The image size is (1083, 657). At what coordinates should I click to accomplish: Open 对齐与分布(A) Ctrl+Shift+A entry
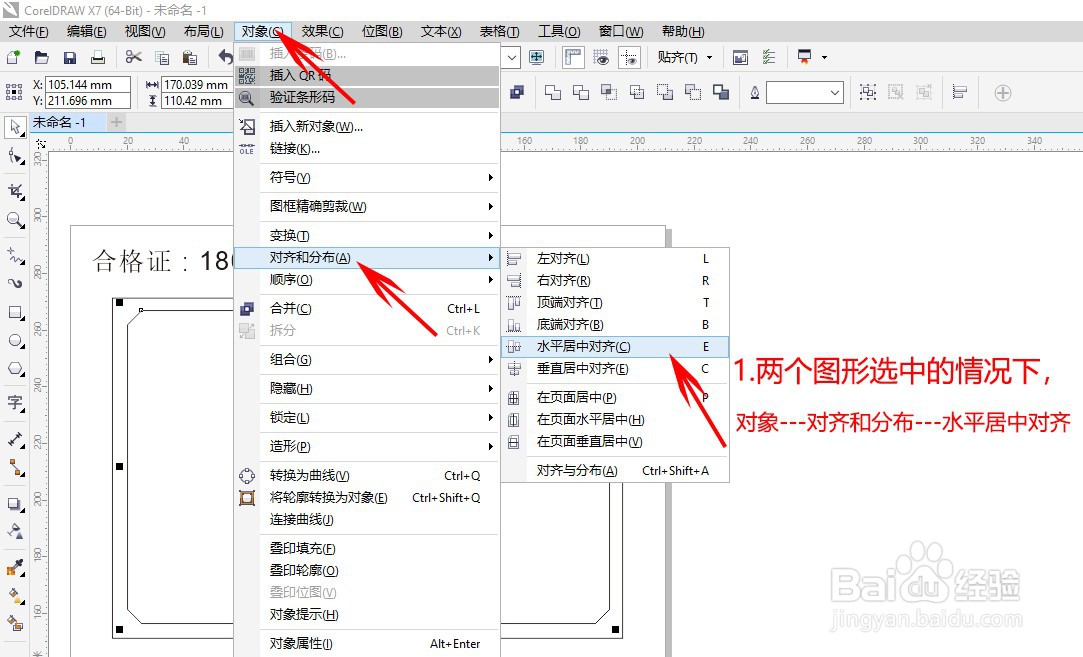point(615,470)
